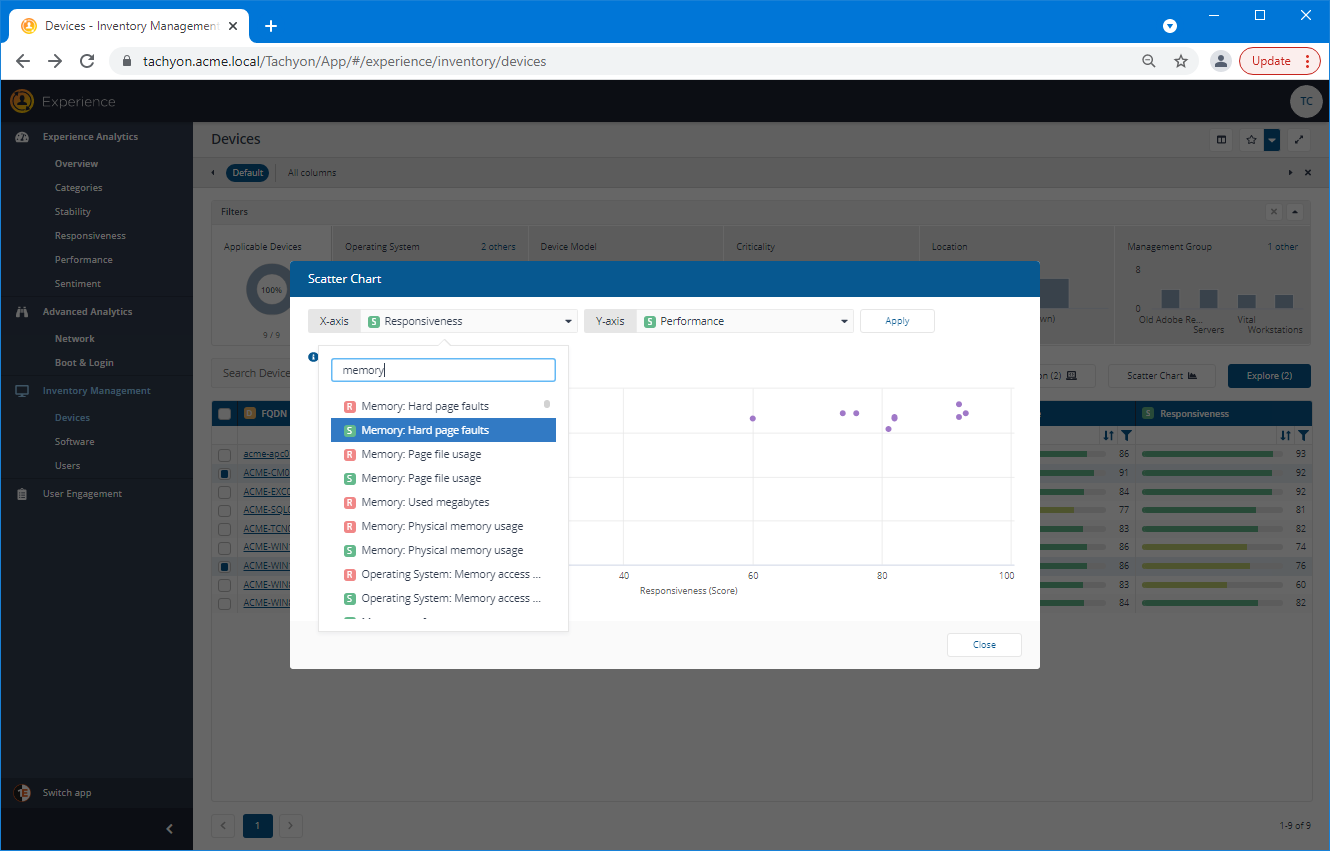Close the Scatter Chart dialog
This screenshot has height=851, width=1330.
984,645
